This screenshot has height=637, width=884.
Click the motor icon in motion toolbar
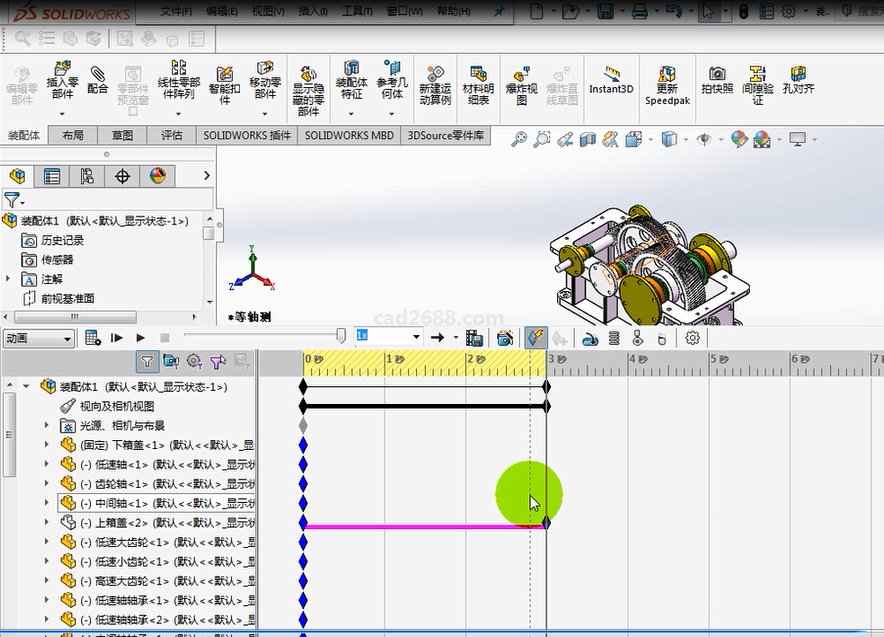(x=590, y=338)
